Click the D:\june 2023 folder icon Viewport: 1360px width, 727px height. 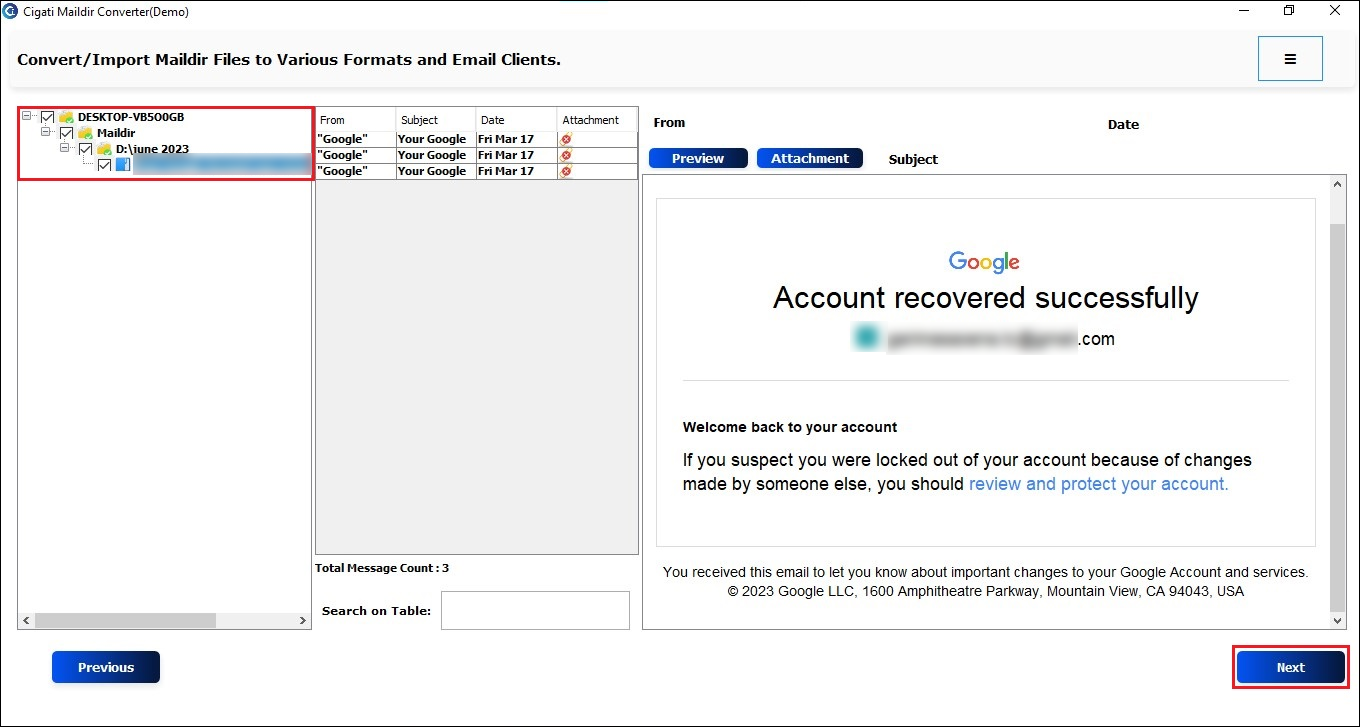tap(104, 149)
